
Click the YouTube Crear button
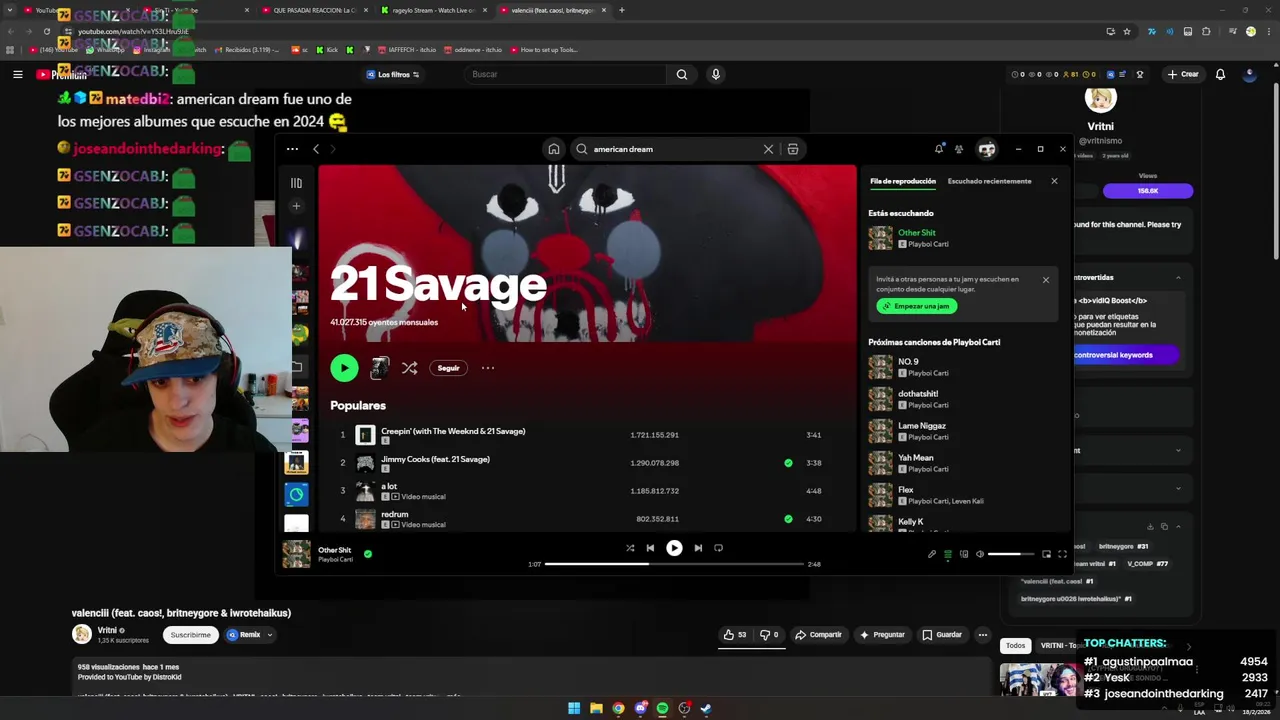click(1183, 74)
